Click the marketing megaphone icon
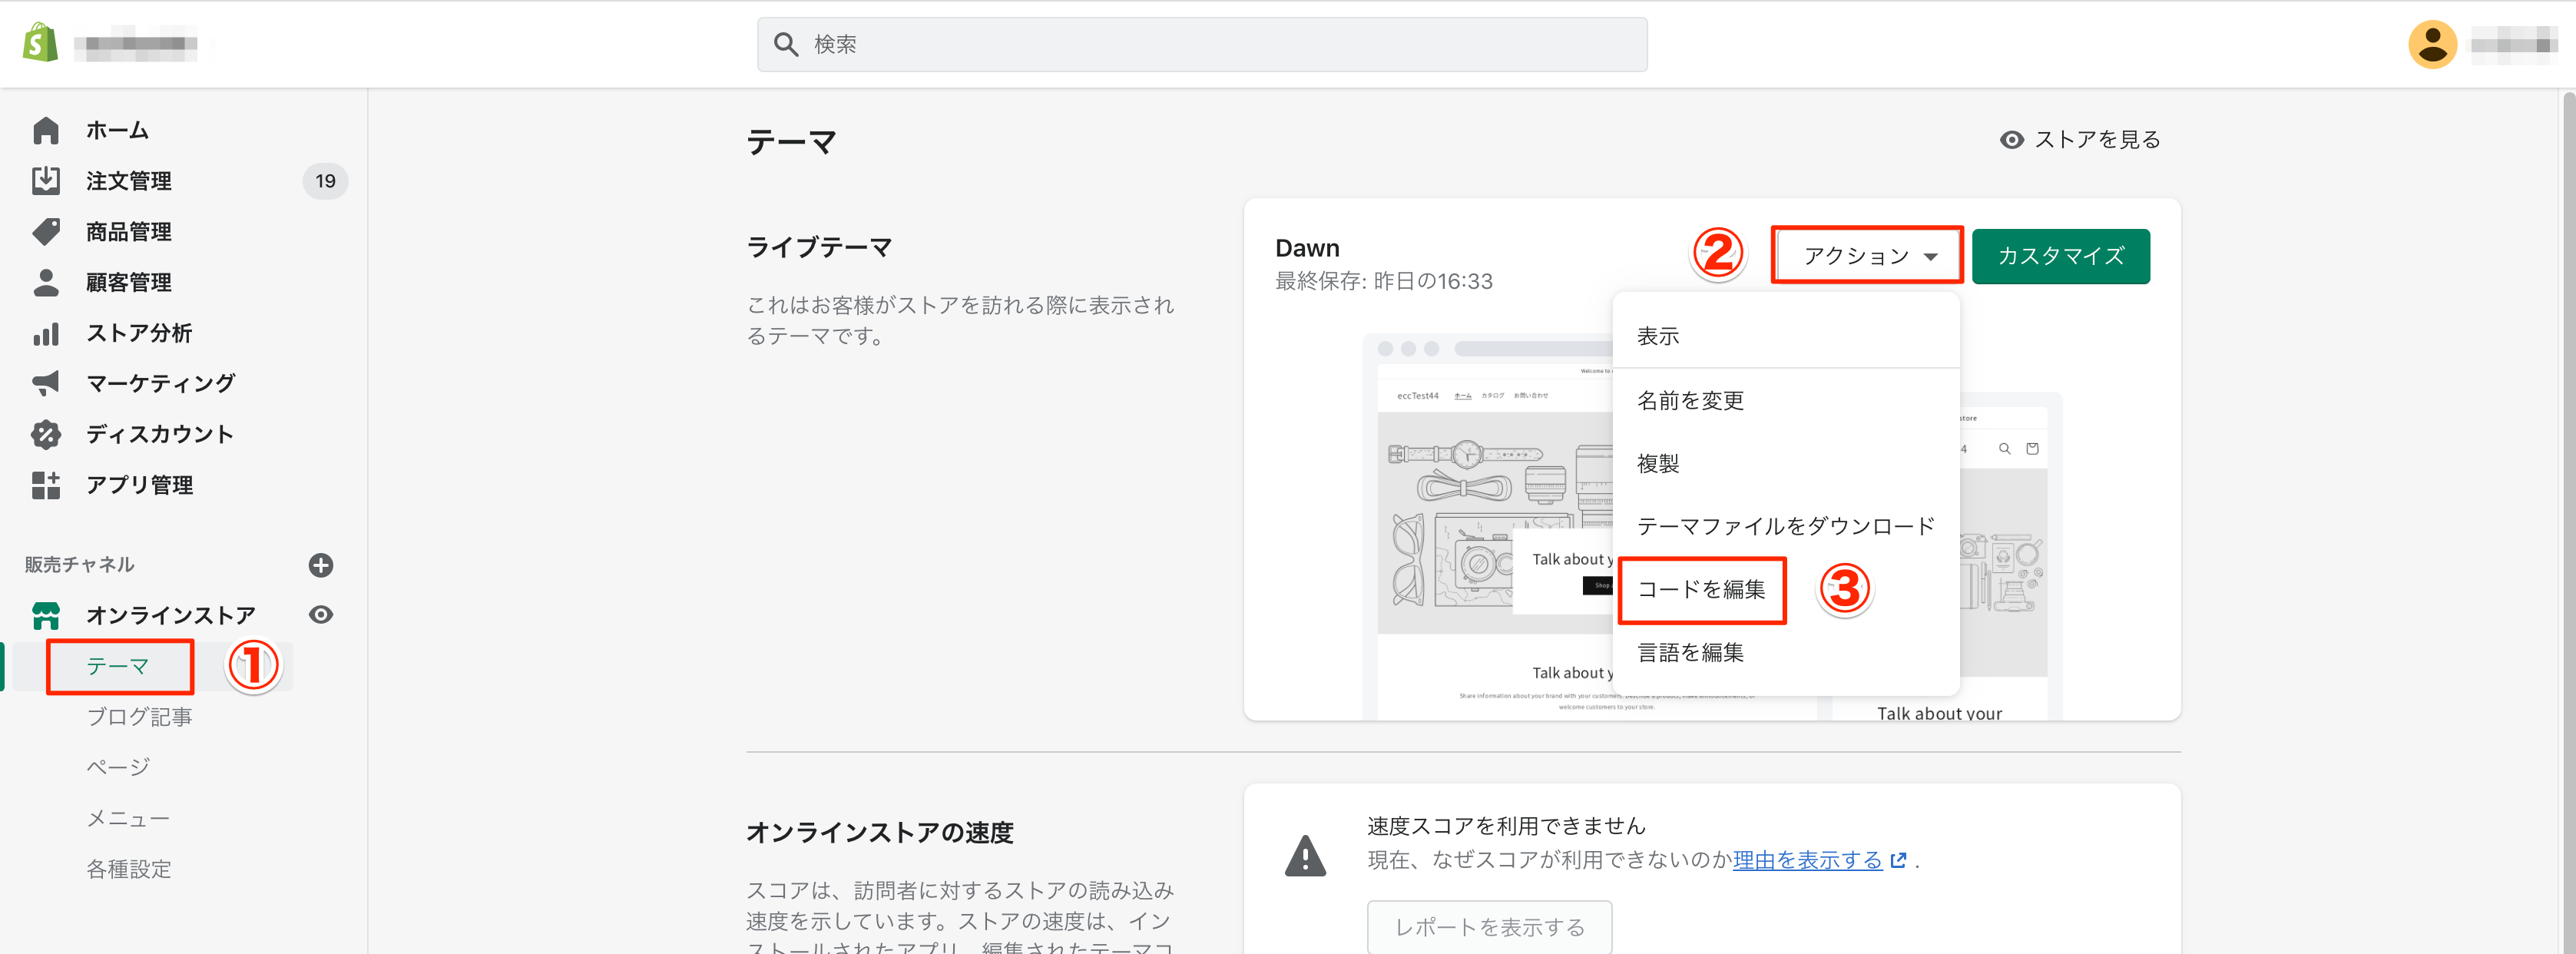 coord(46,383)
